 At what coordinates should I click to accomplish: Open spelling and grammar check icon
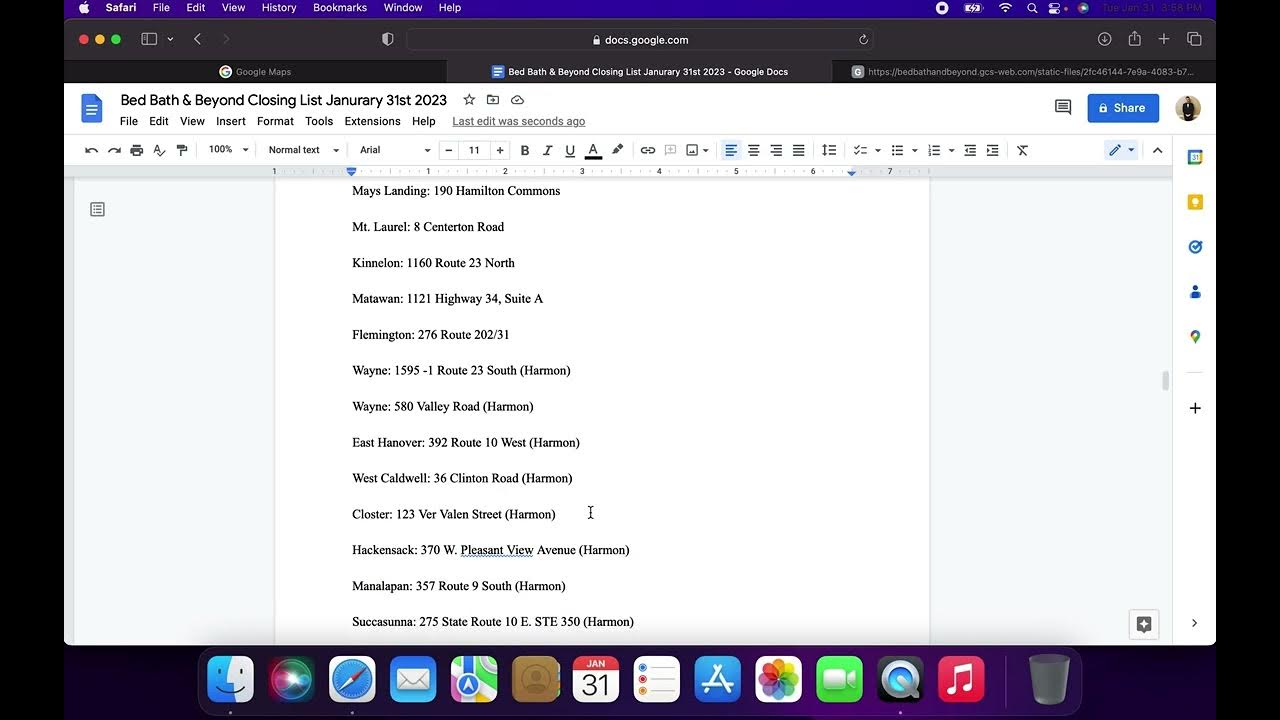pyautogui.click(x=159, y=150)
